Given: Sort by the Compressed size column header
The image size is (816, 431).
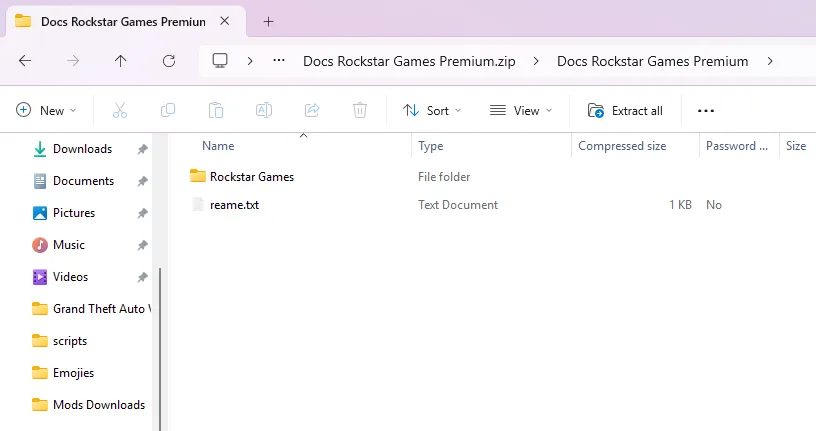Looking at the screenshot, I should coord(622,146).
